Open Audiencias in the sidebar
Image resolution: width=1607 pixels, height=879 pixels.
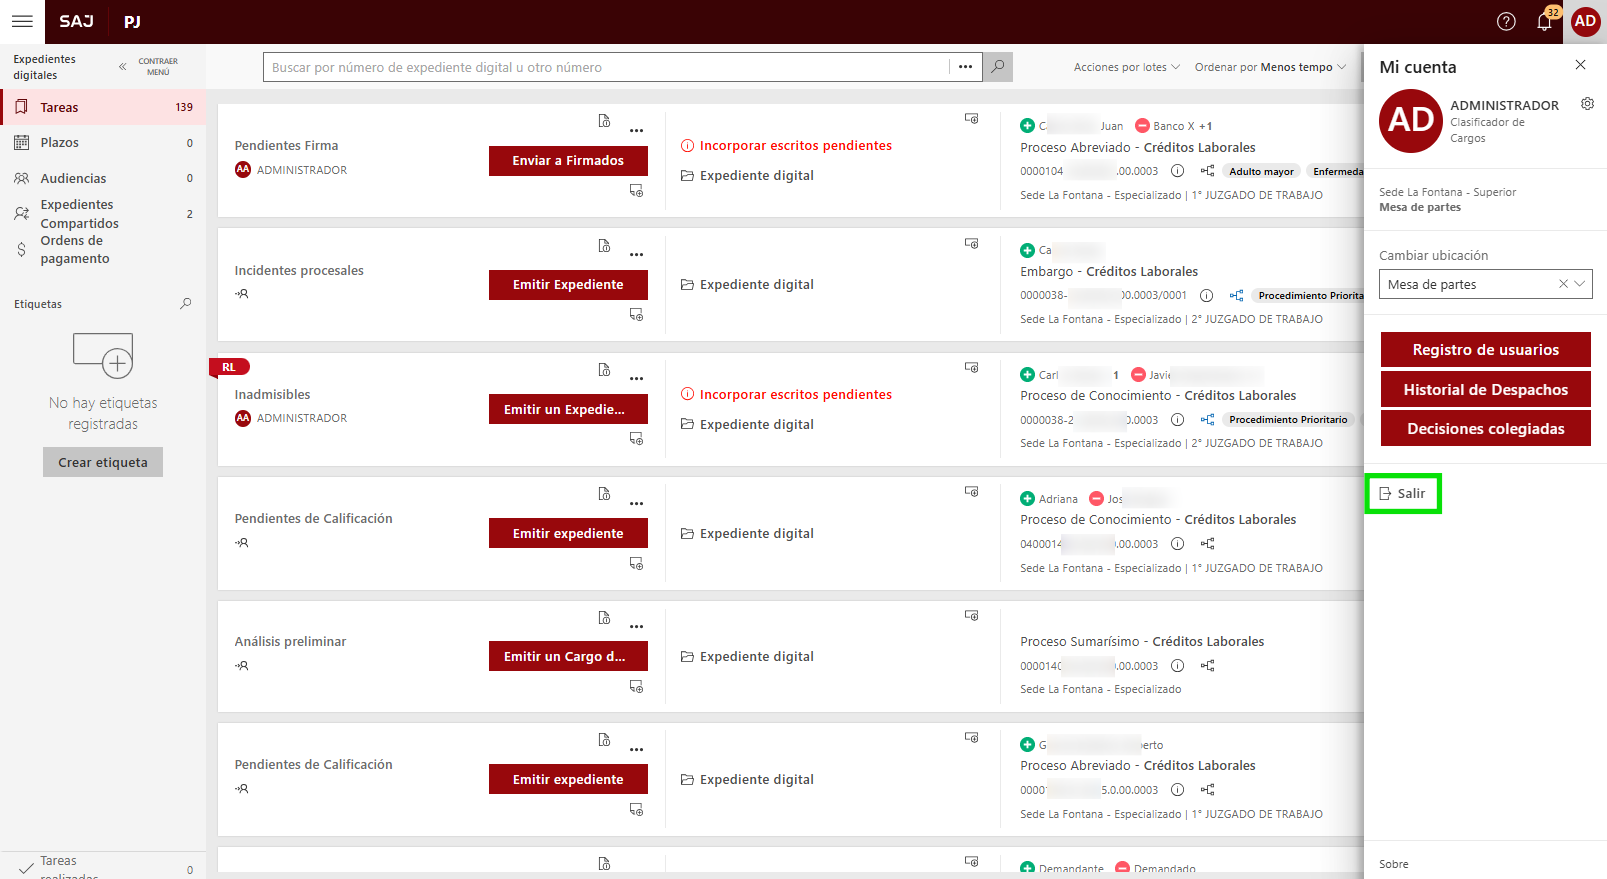[73, 178]
